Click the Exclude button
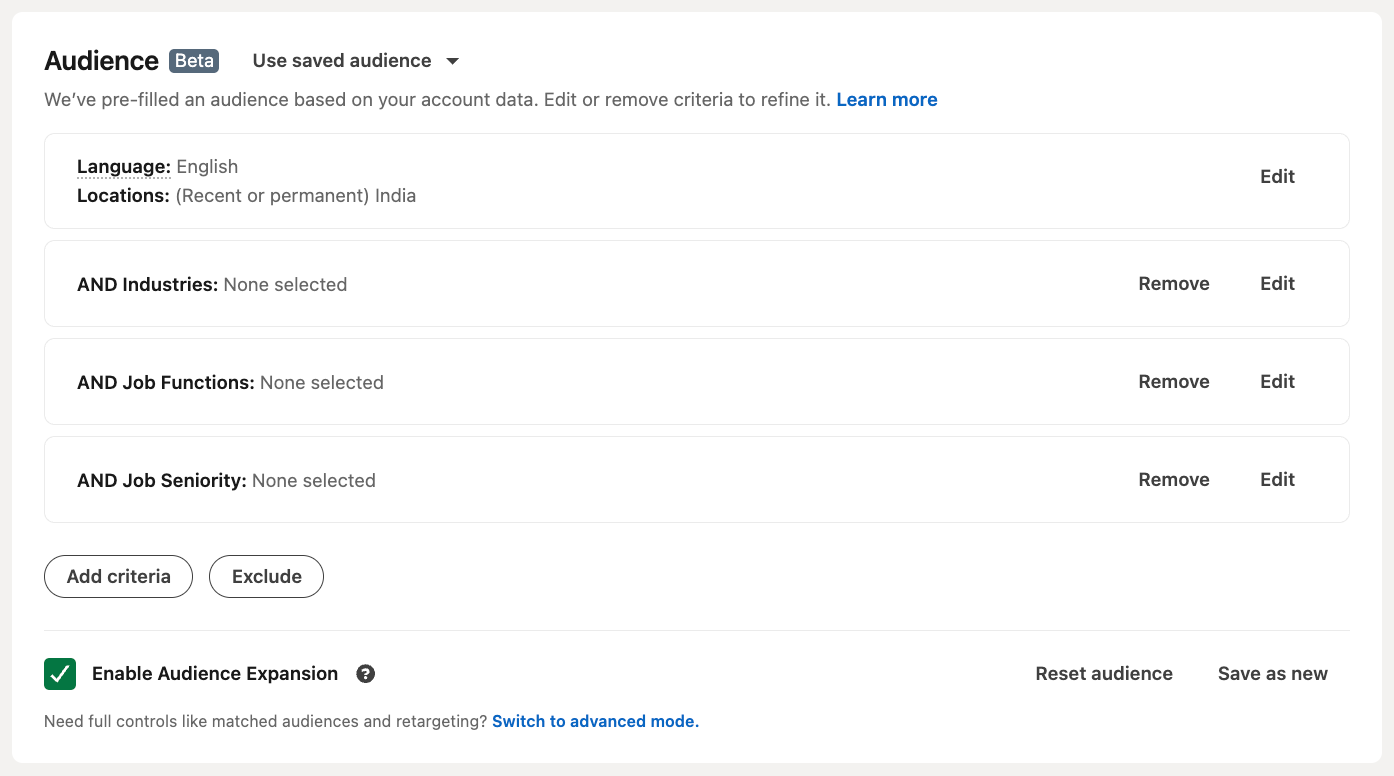The width and height of the screenshot is (1394, 776). pos(266,577)
